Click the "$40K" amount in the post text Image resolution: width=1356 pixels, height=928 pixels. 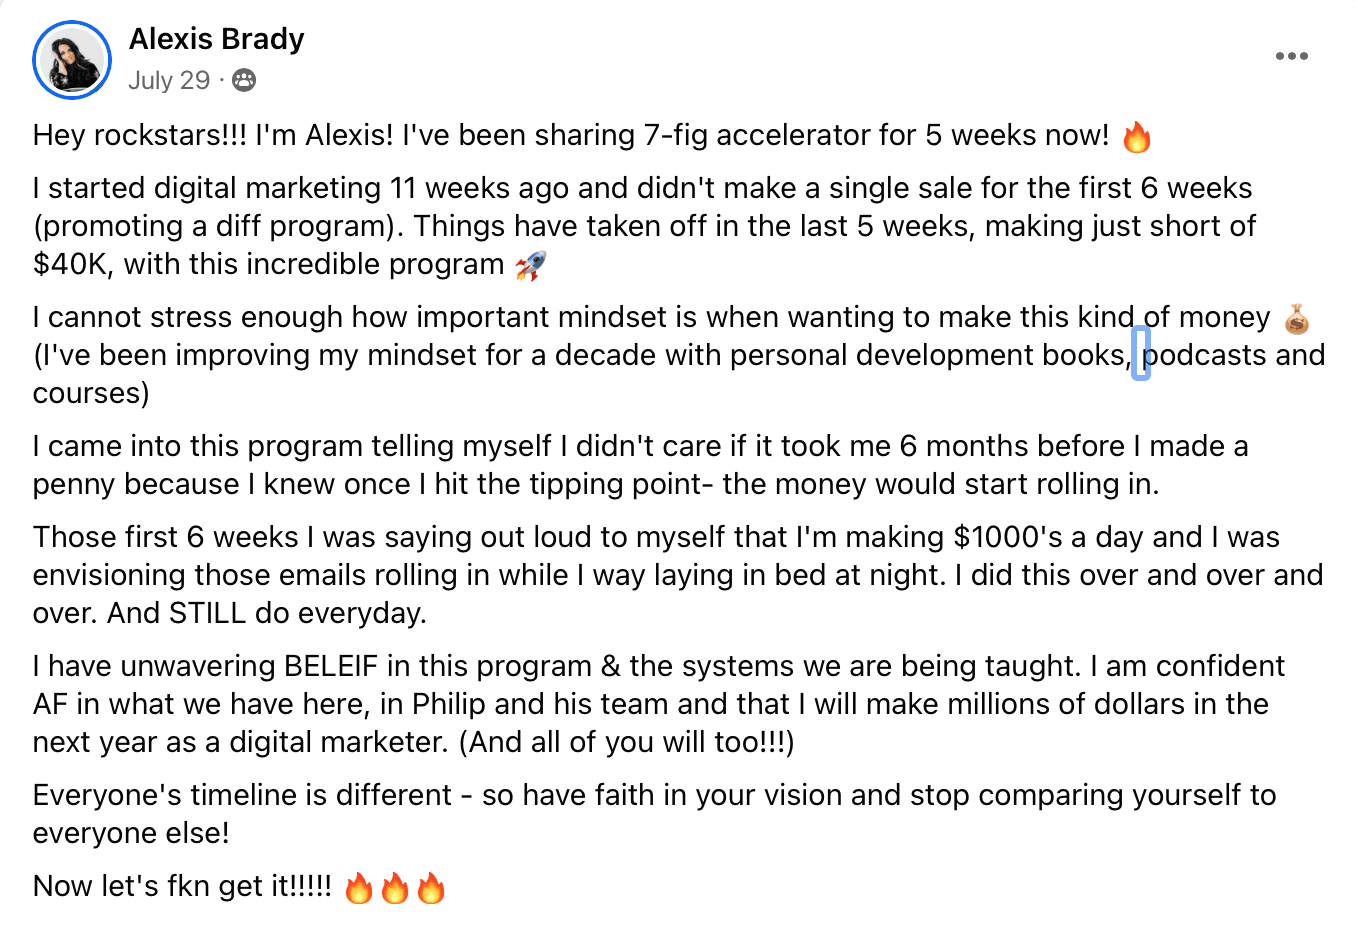tap(71, 264)
